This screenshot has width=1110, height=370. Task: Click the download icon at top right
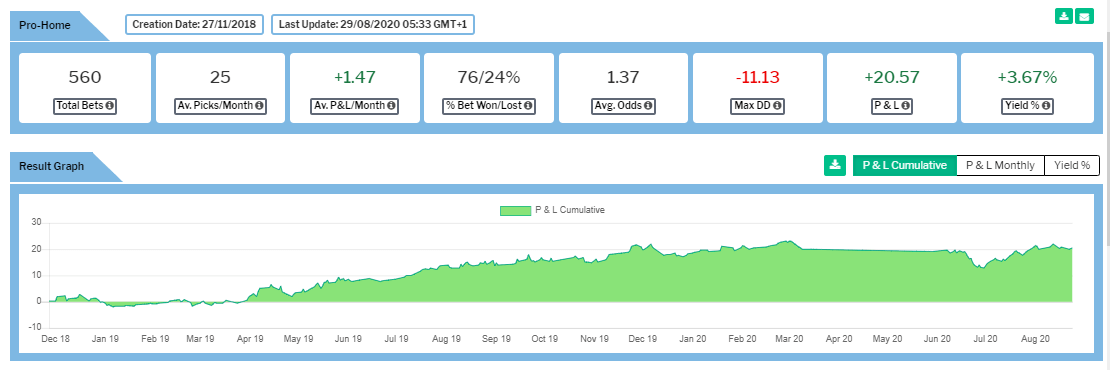(x=1063, y=16)
